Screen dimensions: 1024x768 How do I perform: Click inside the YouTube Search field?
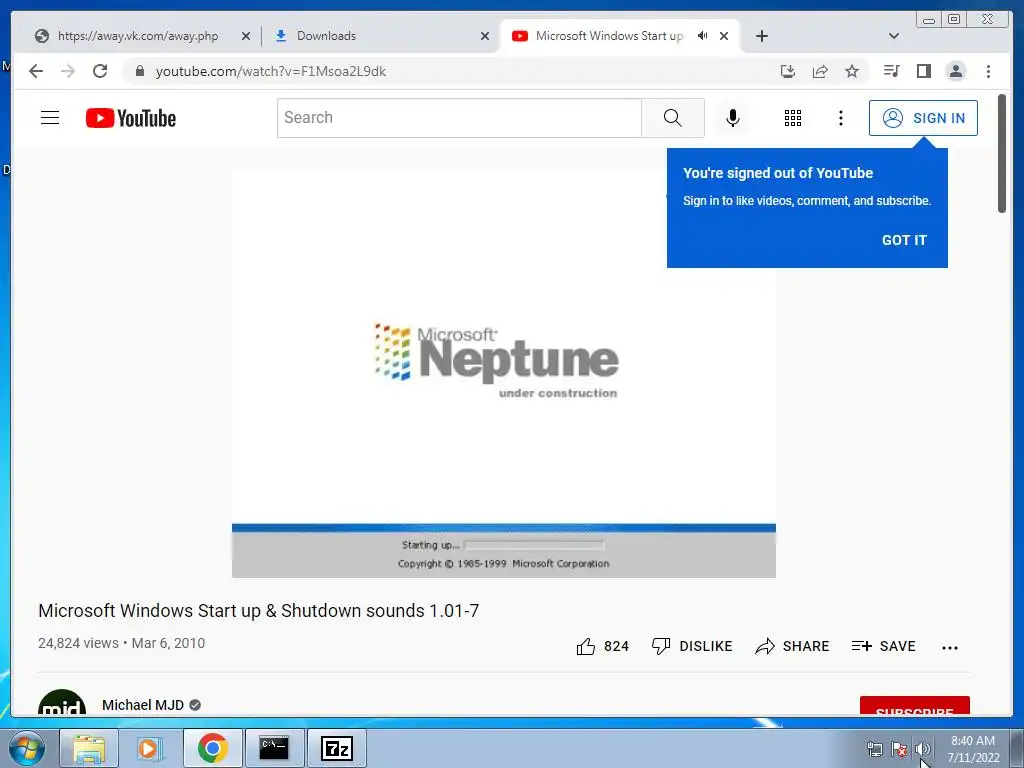(x=459, y=118)
